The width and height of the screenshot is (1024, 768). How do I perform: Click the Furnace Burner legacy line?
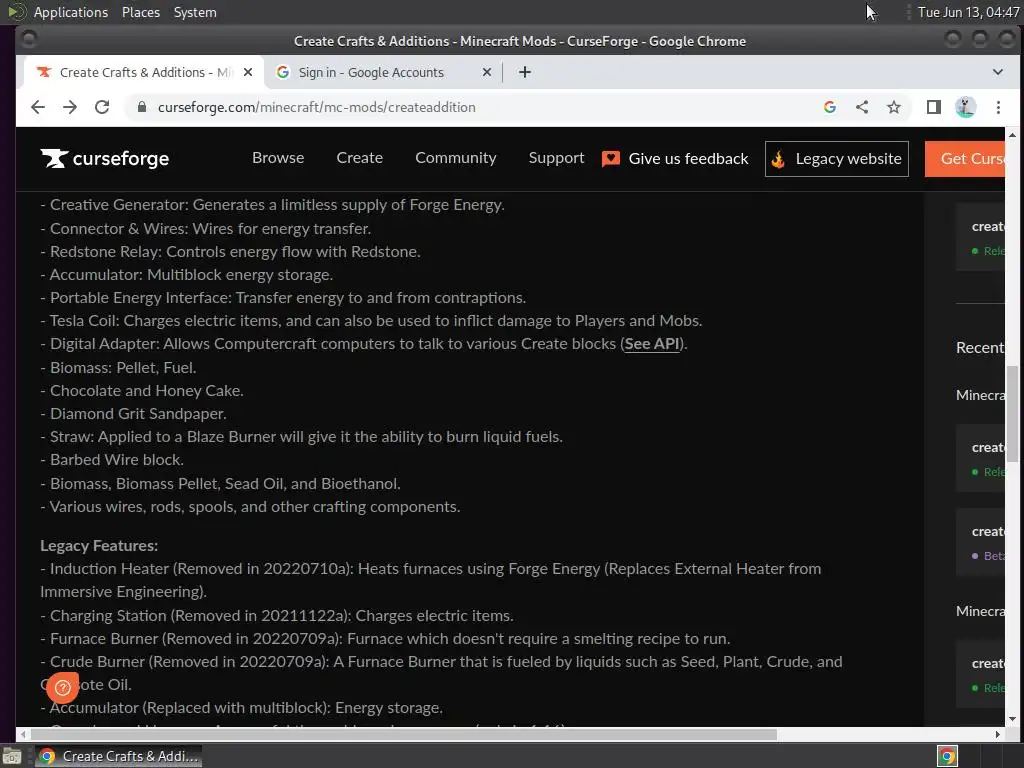[x=385, y=638]
